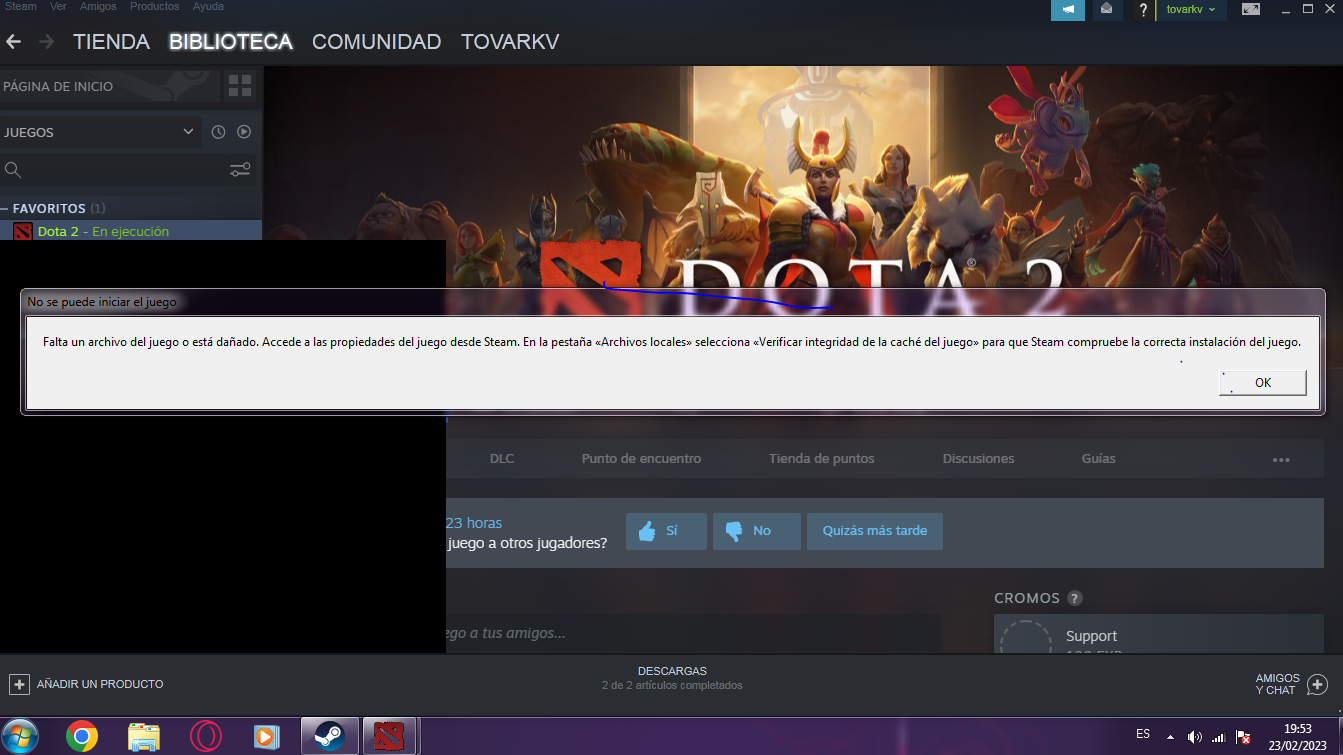Open advanced filter sliders icon
Image resolution: width=1343 pixels, height=755 pixels.
click(240, 170)
